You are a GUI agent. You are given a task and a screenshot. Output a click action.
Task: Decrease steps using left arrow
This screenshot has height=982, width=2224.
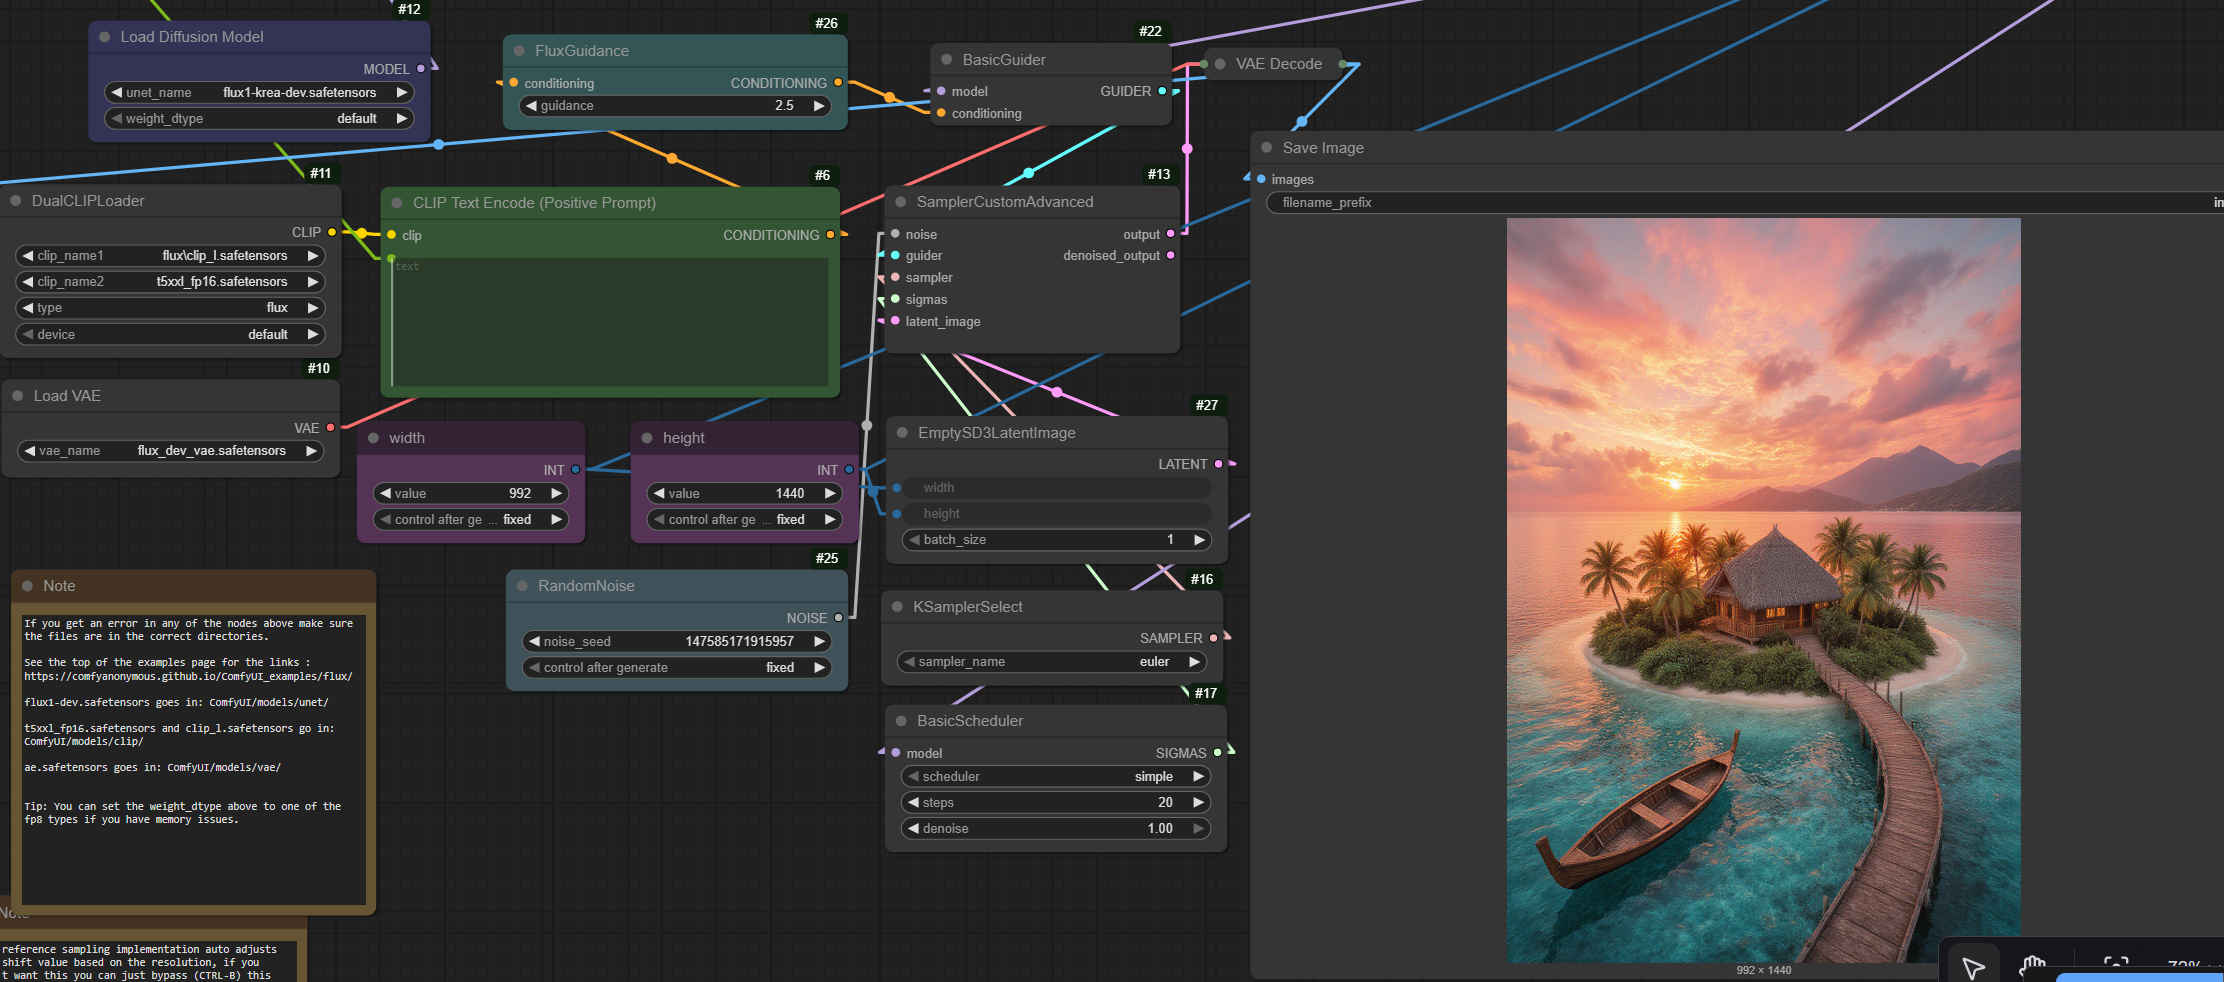(x=913, y=802)
